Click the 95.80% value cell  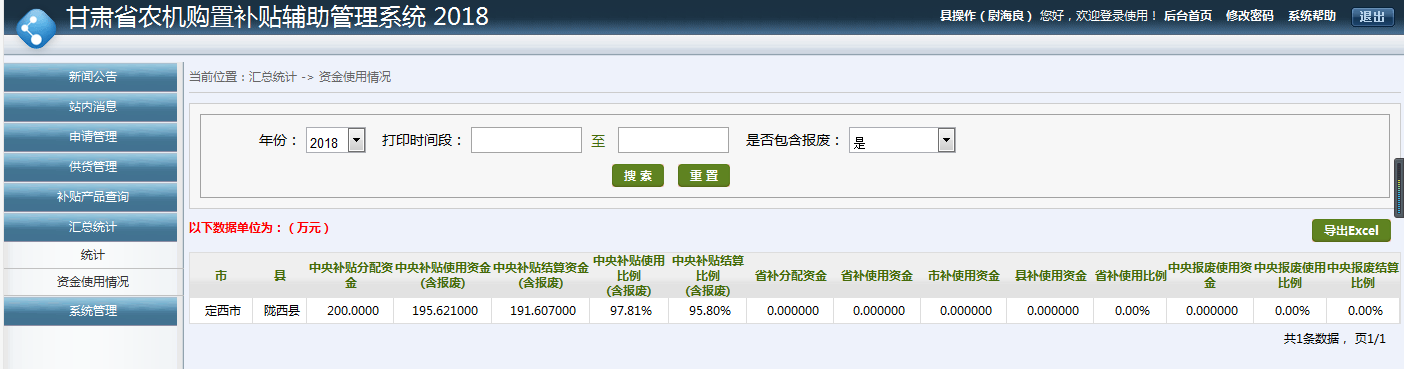tap(708, 311)
